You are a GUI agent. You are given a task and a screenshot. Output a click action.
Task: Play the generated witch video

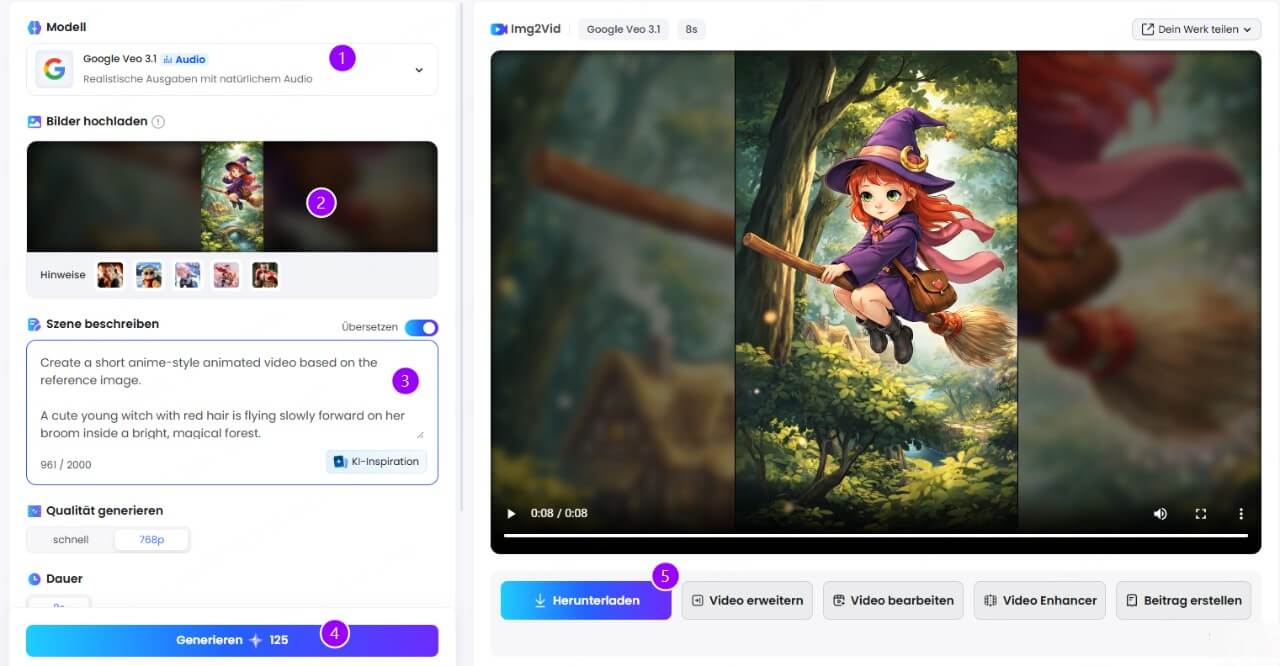[x=510, y=513]
